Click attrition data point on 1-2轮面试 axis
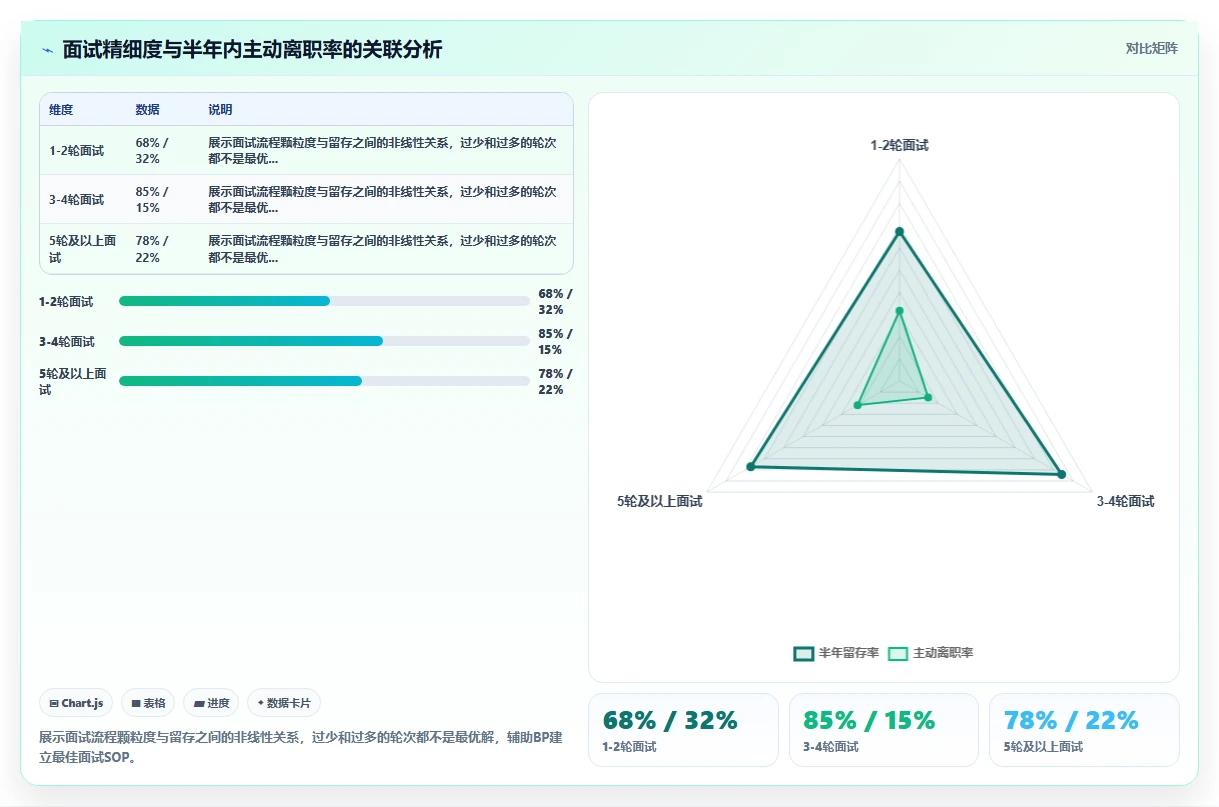This screenshot has width=1219, height=807. pos(899,311)
